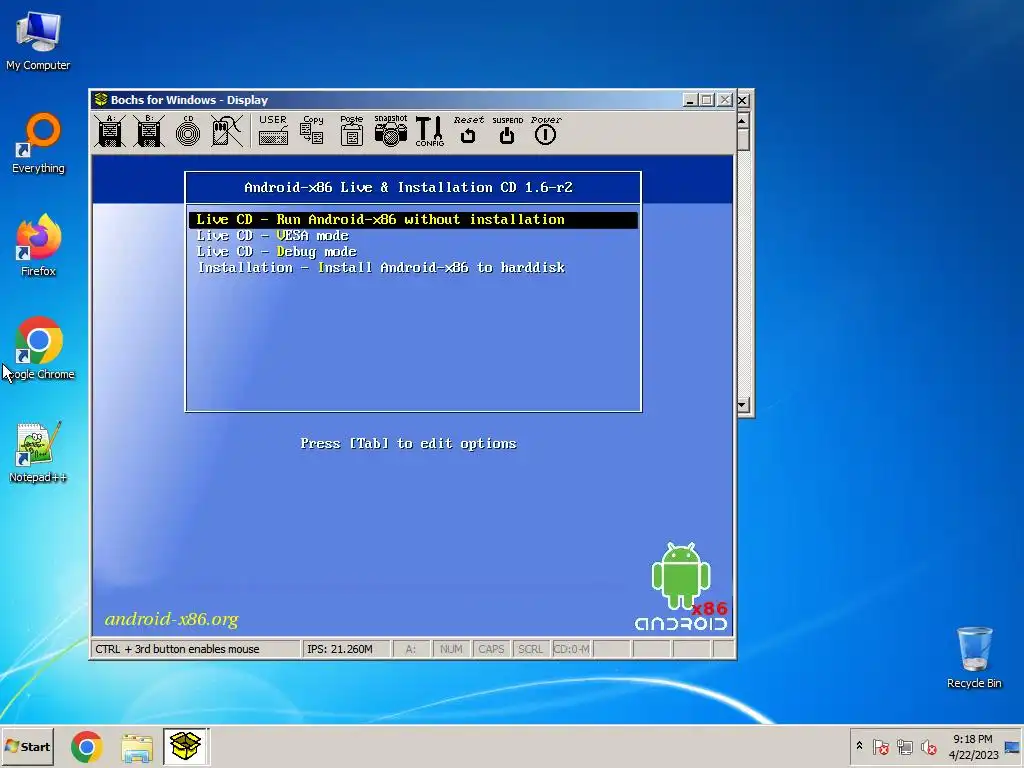Image resolution: width=1024 pixels, height=768 pixels.
Task: Click the Bochs taskbar button
Action: (x=185, y=746)
